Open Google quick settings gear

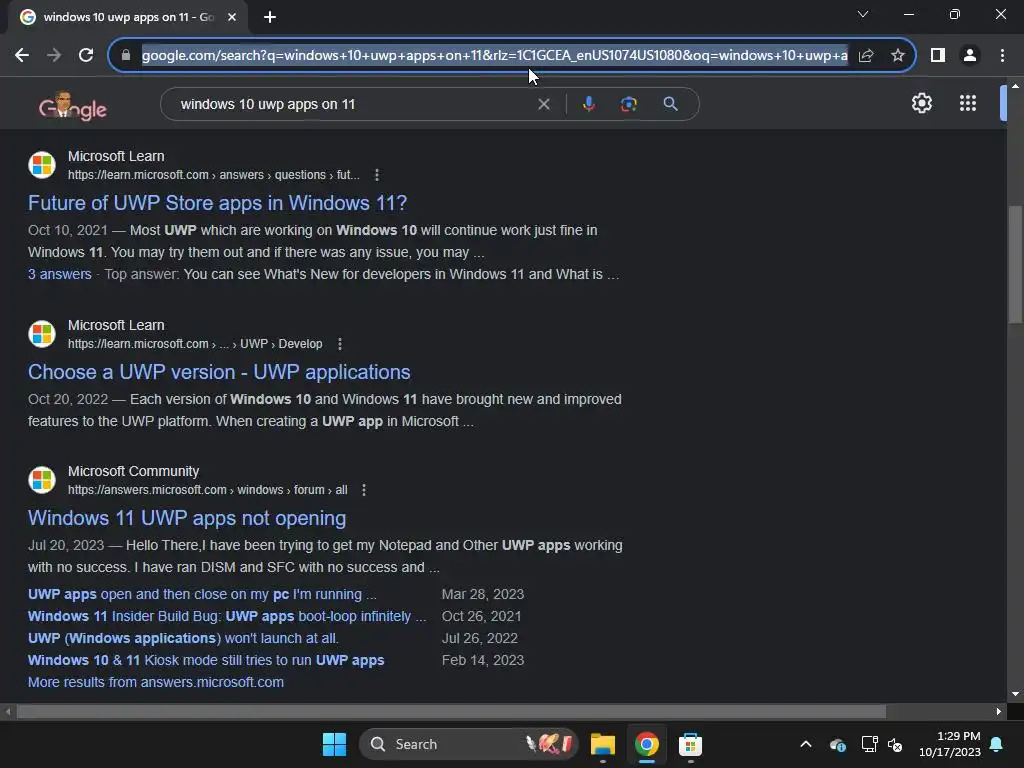pyautogui.click(x=921, y=103)
